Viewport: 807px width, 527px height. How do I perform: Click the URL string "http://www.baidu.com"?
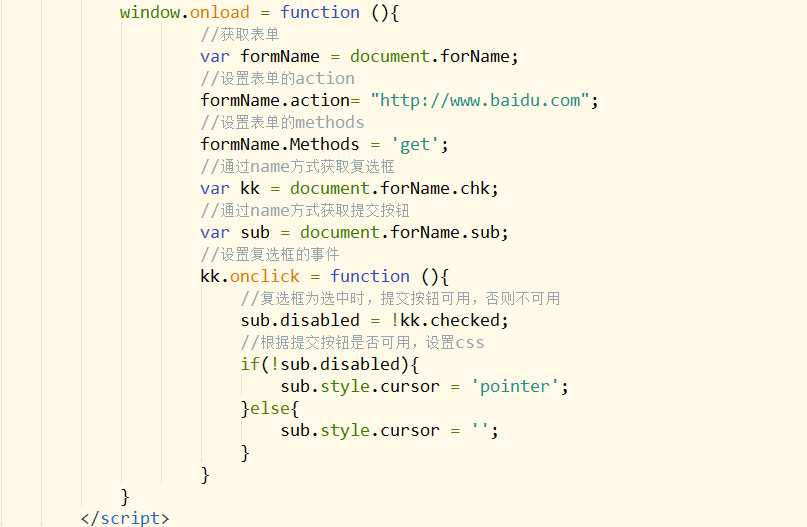(479, 100)
